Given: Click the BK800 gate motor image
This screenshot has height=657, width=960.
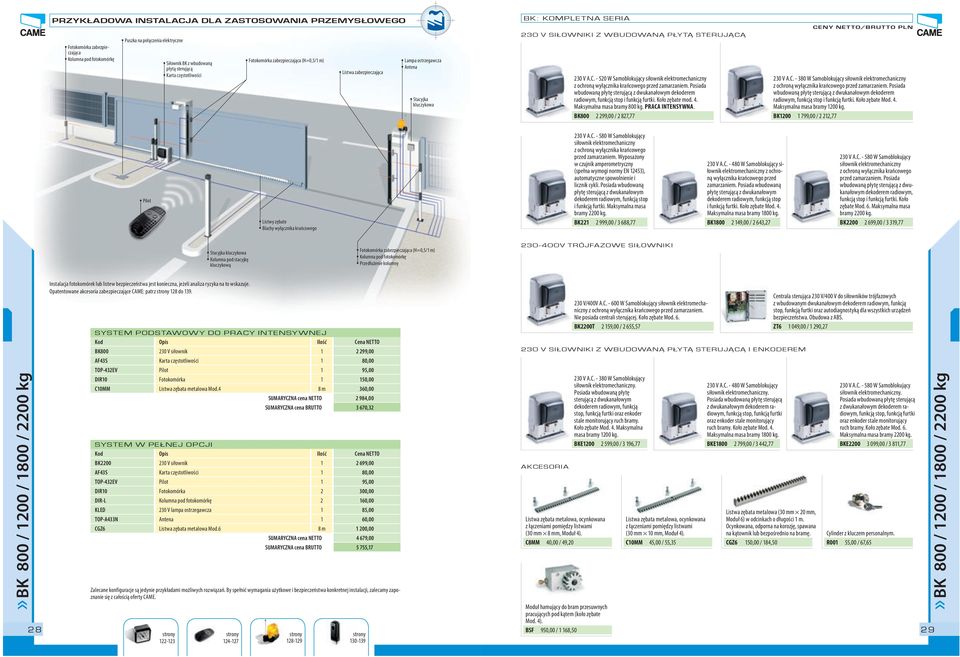Looking at the screenshot, I should point(547,91).
